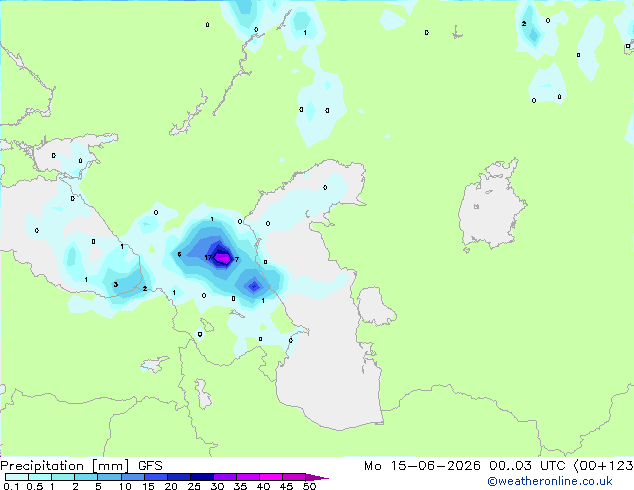Image resolution: width=634 pixels, height=490 pixels.
Task: Click the 25–30 mm dark navy legend box
Action: click(201, 477)
